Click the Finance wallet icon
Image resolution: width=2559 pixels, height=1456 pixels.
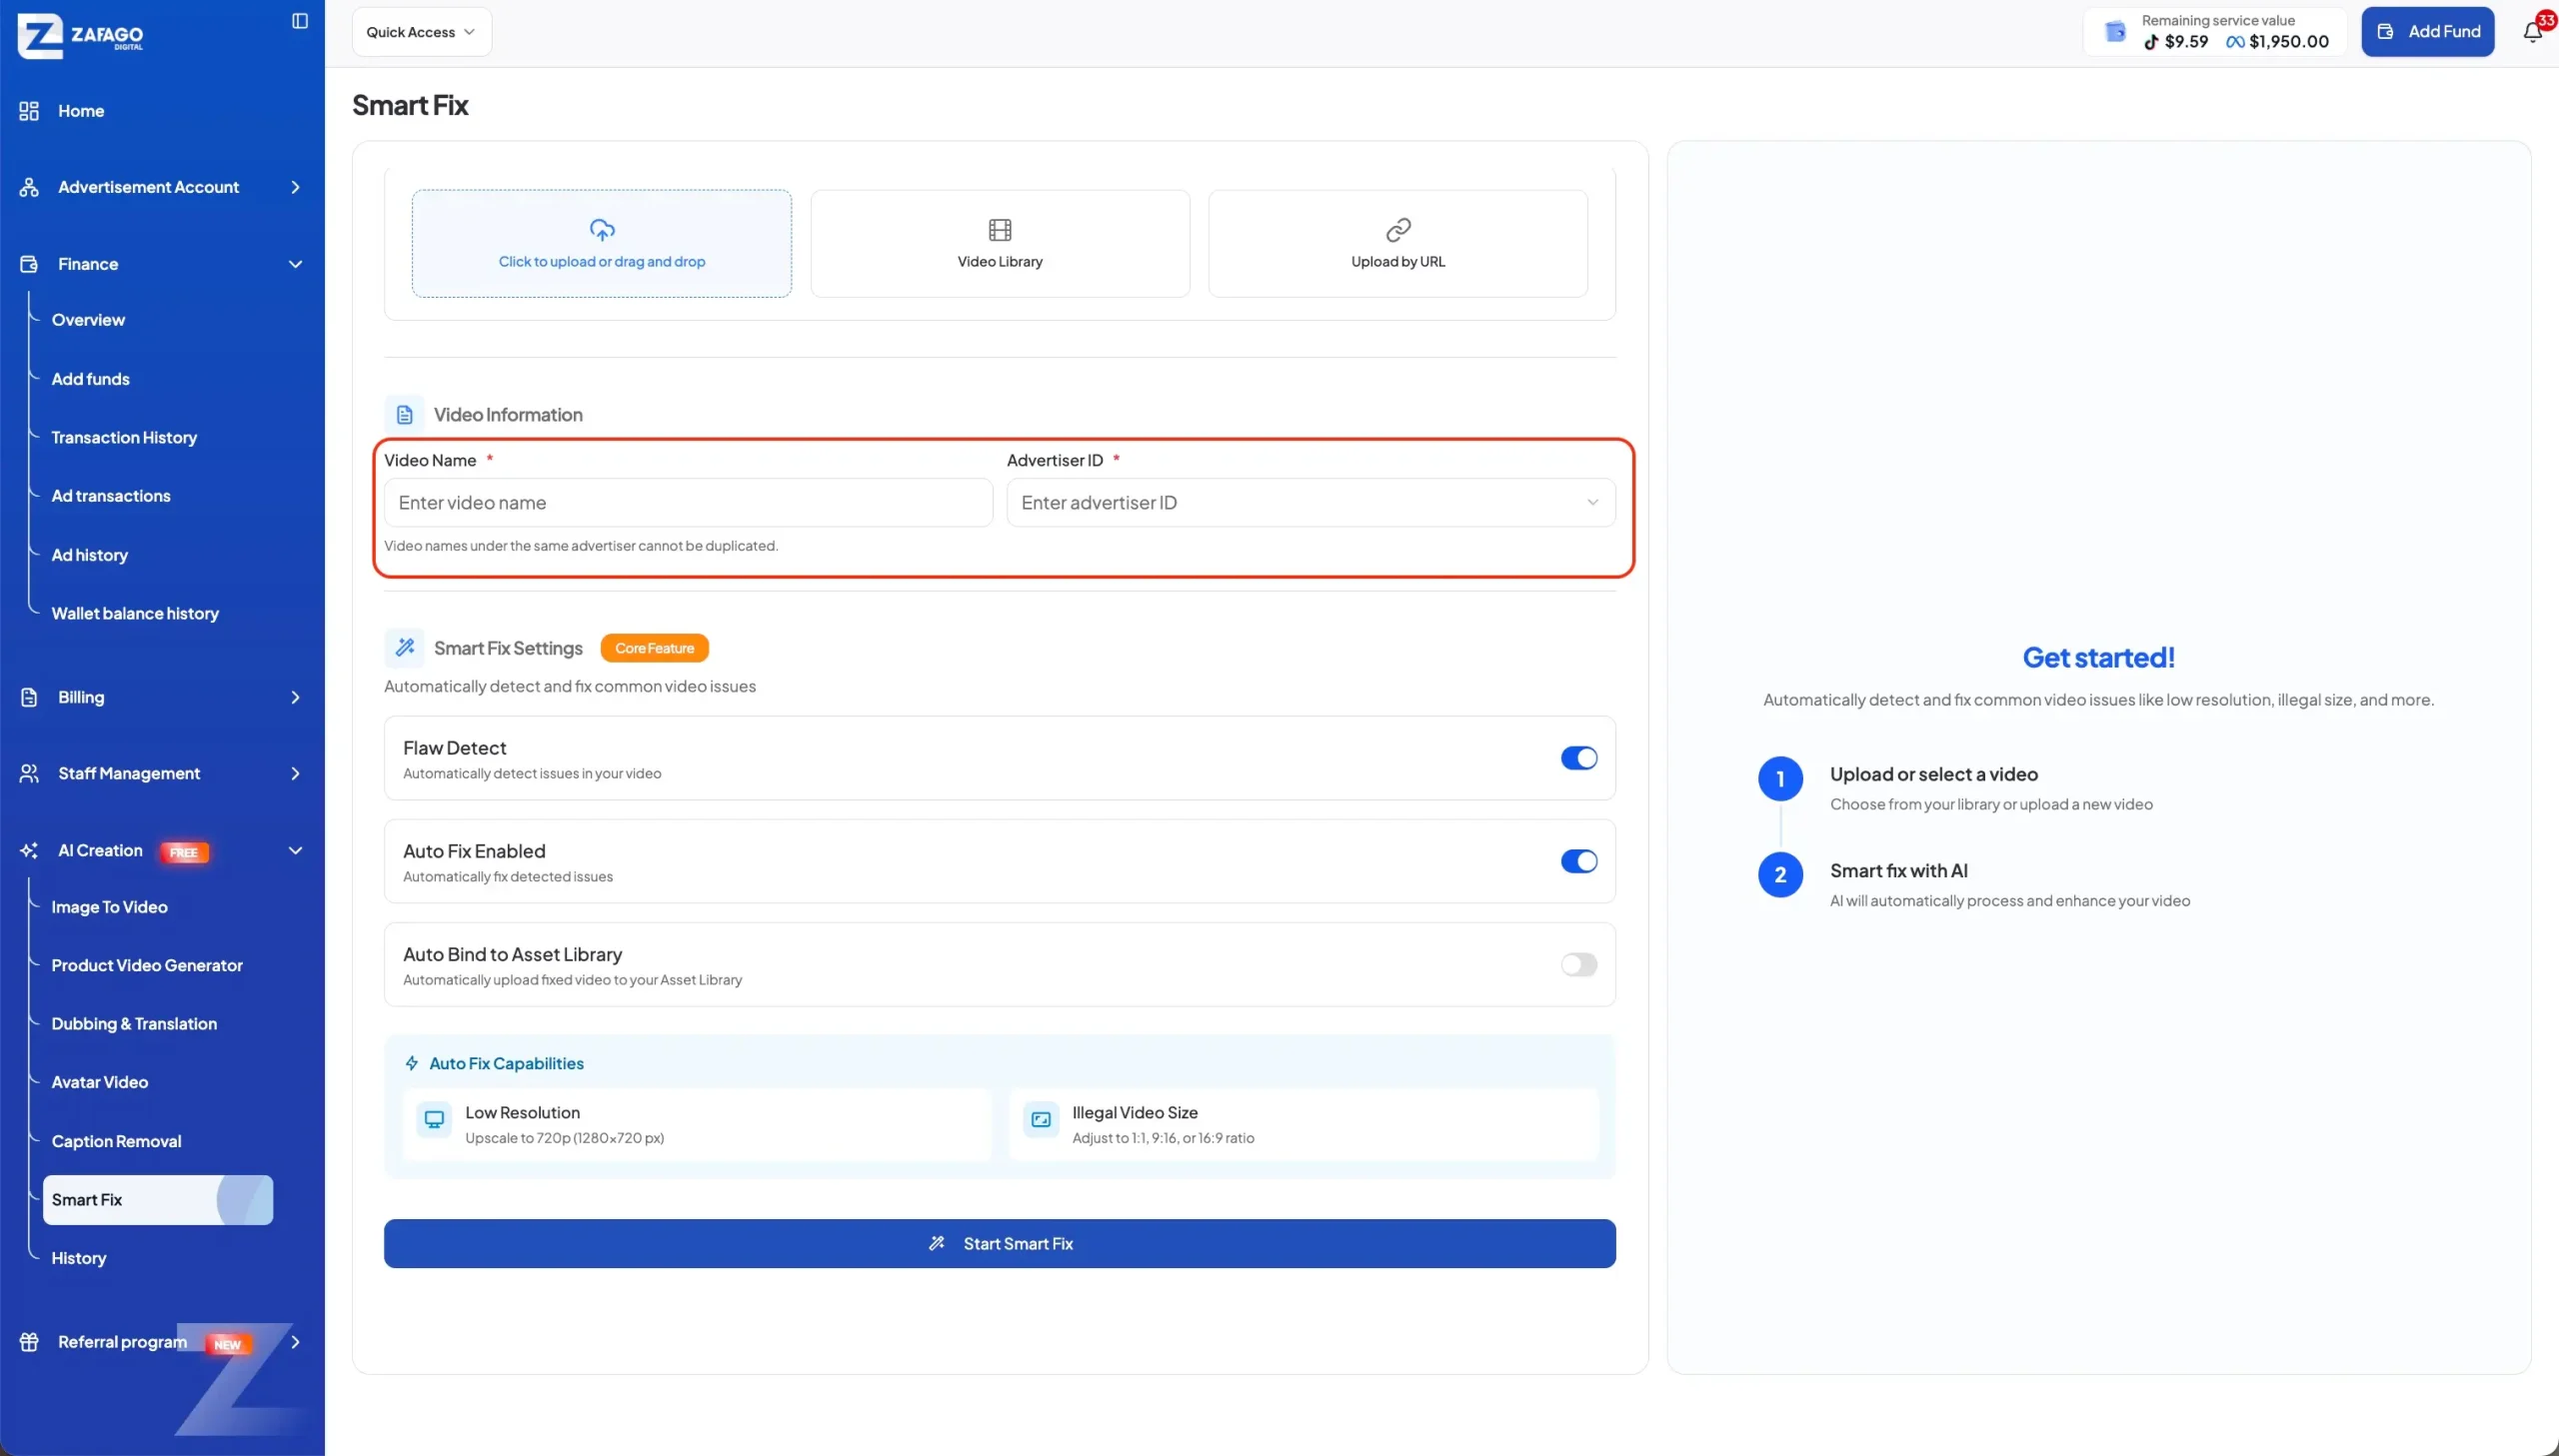pyautogui.click(x=29, y=264)
